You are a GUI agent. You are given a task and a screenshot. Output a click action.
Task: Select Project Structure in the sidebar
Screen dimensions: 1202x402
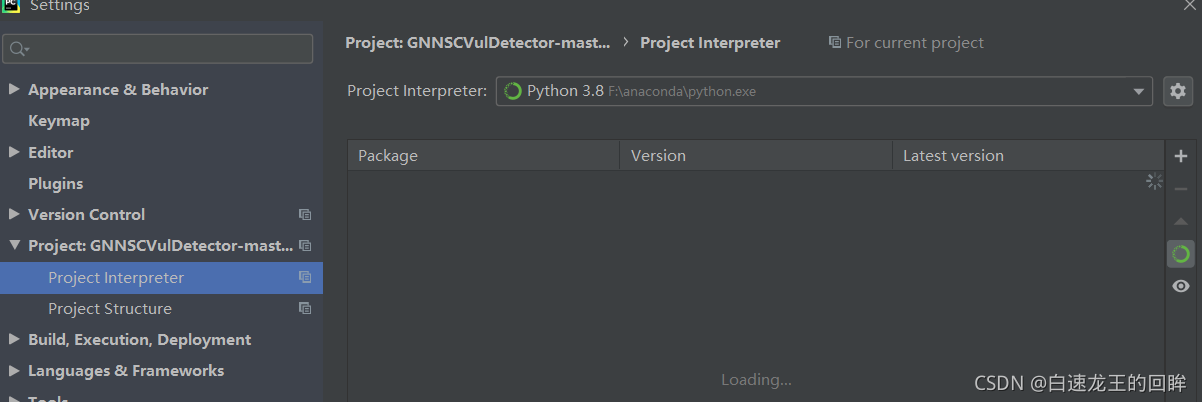110,309
